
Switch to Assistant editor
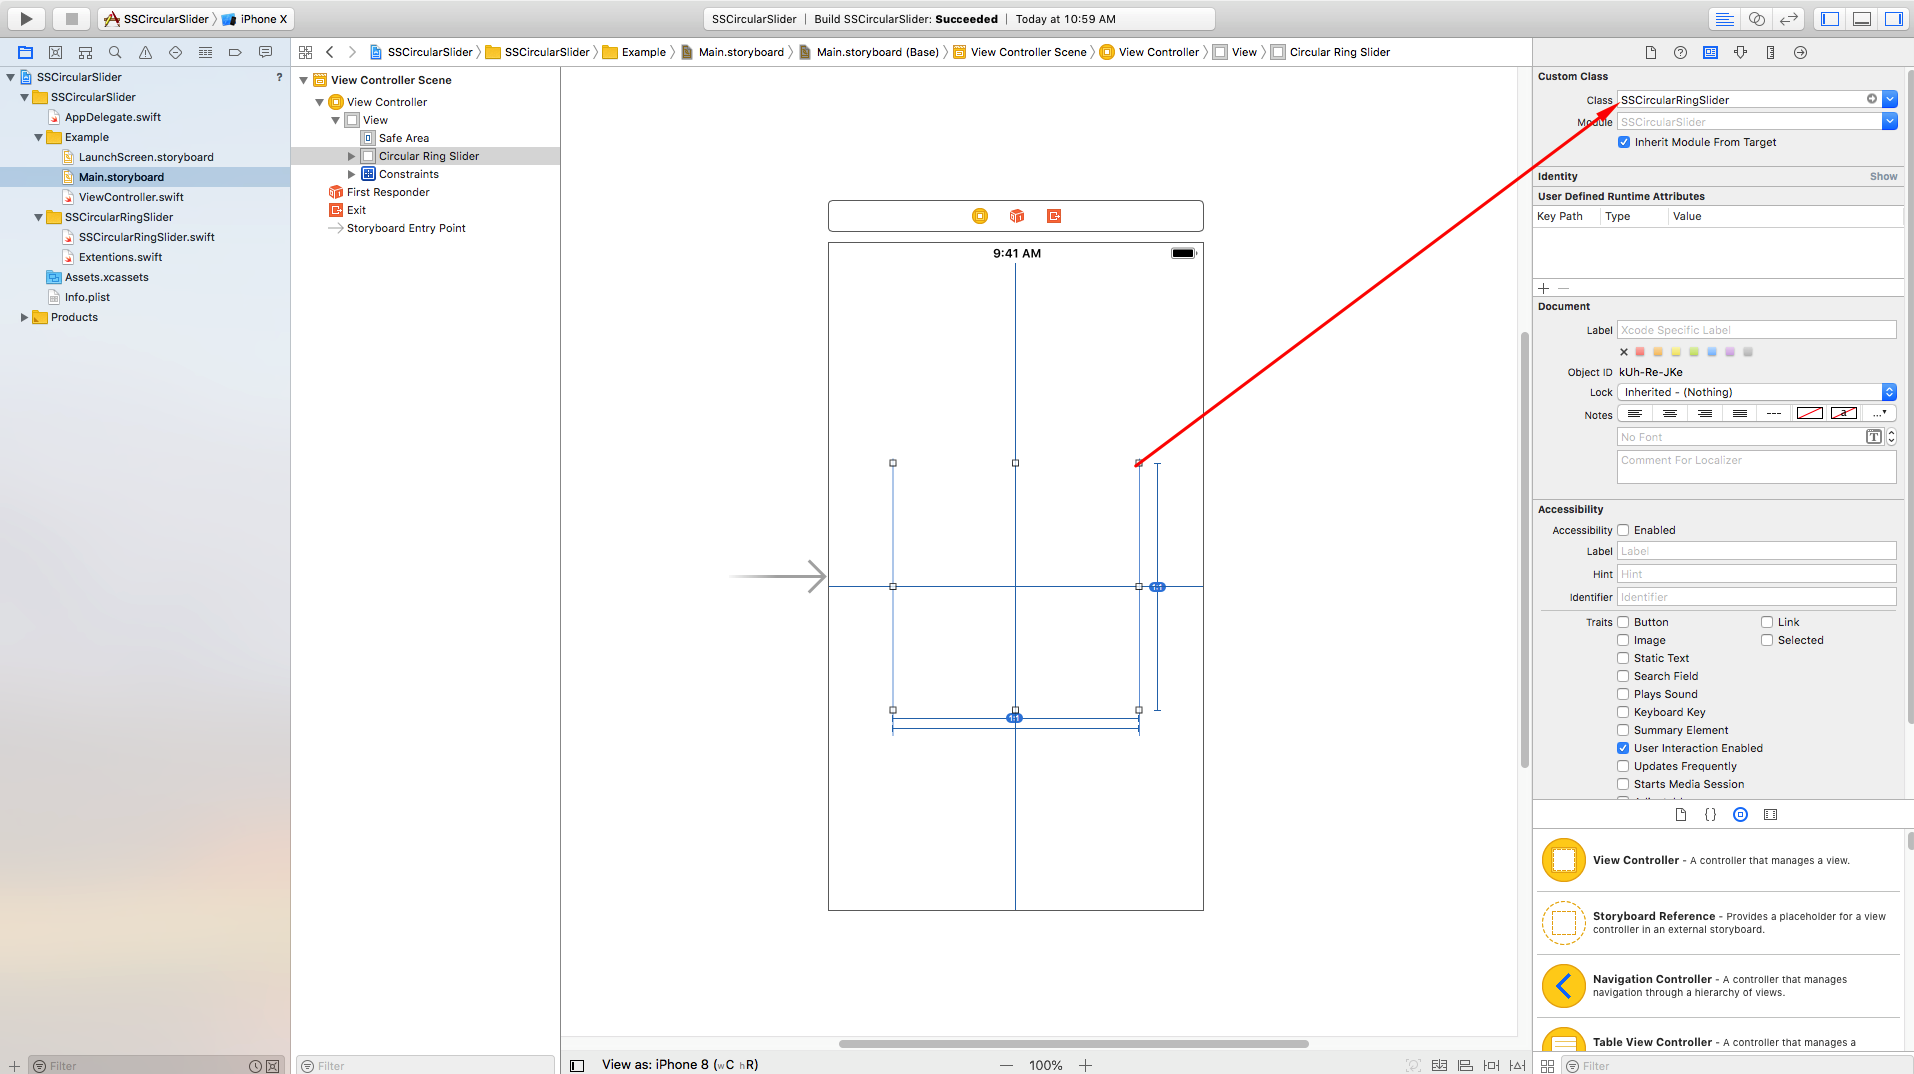1757,19
